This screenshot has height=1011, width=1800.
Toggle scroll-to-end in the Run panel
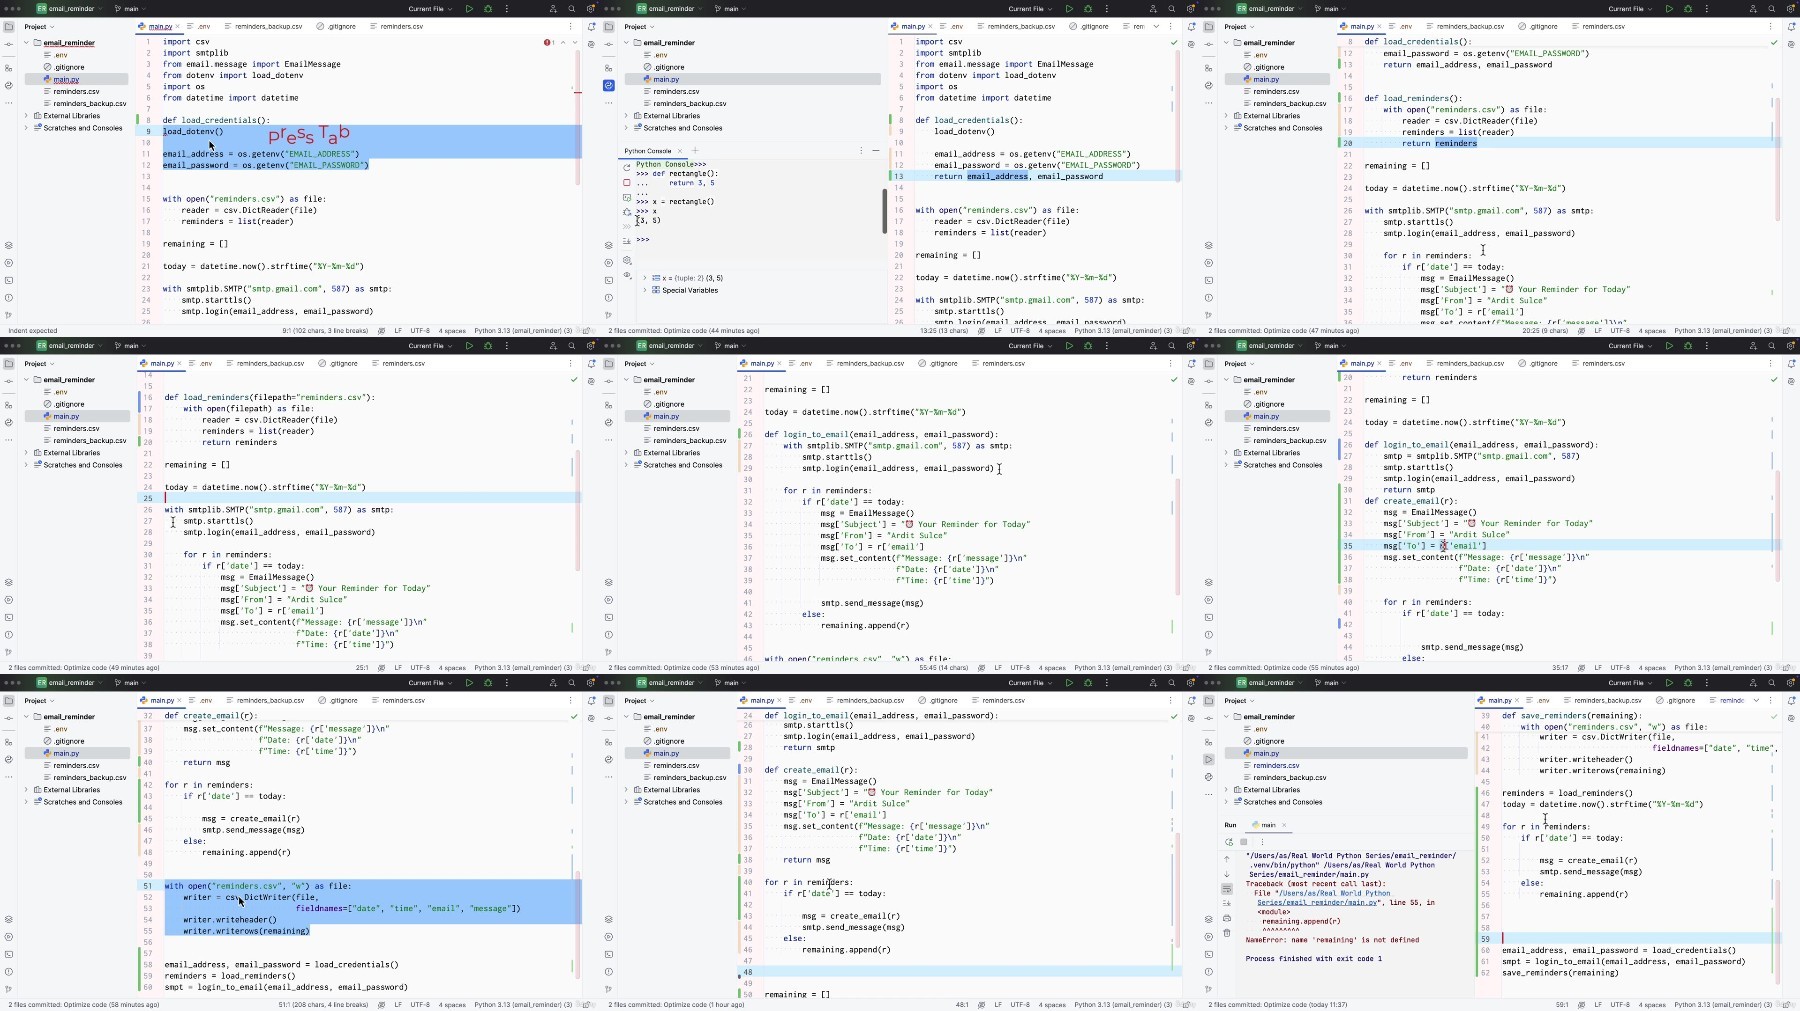click(x=1227, y=904)
